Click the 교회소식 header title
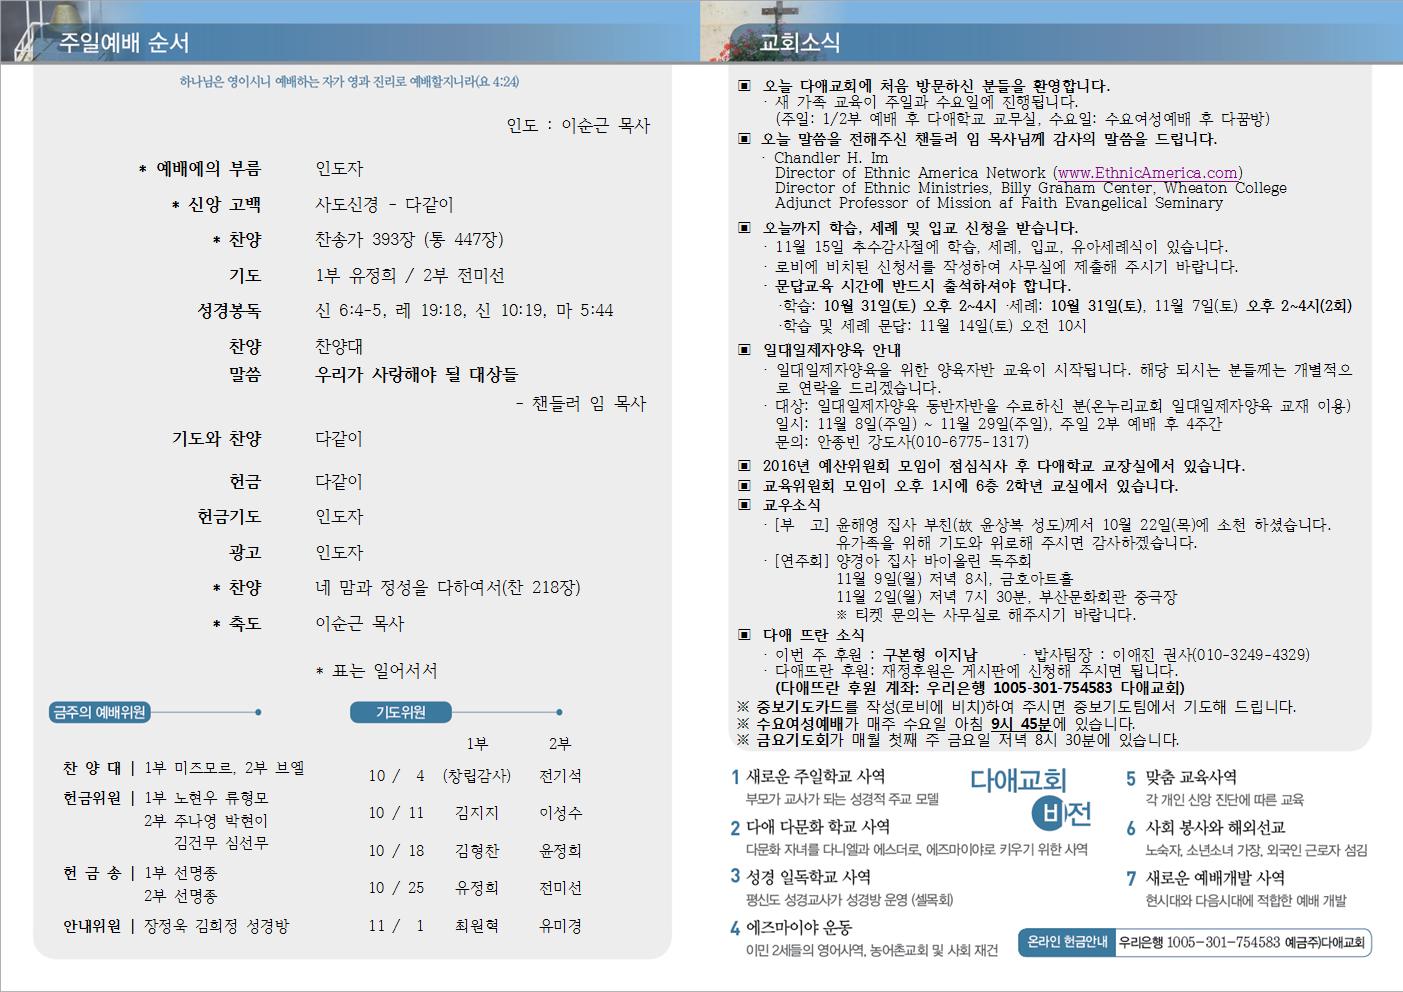The height and width of the screenshot is (992, 1403). click(800, 43)
